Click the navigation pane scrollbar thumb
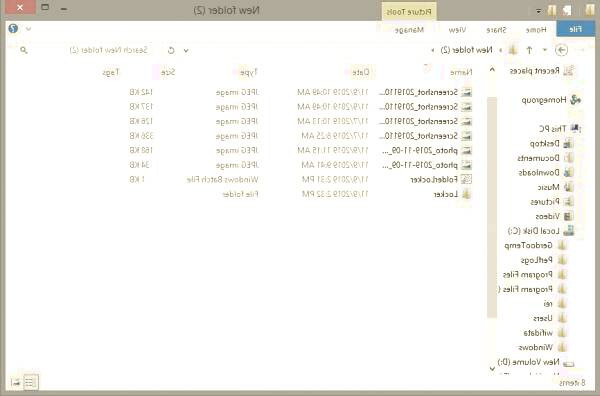Screen dimensions: 600x396 click(492, 207)
